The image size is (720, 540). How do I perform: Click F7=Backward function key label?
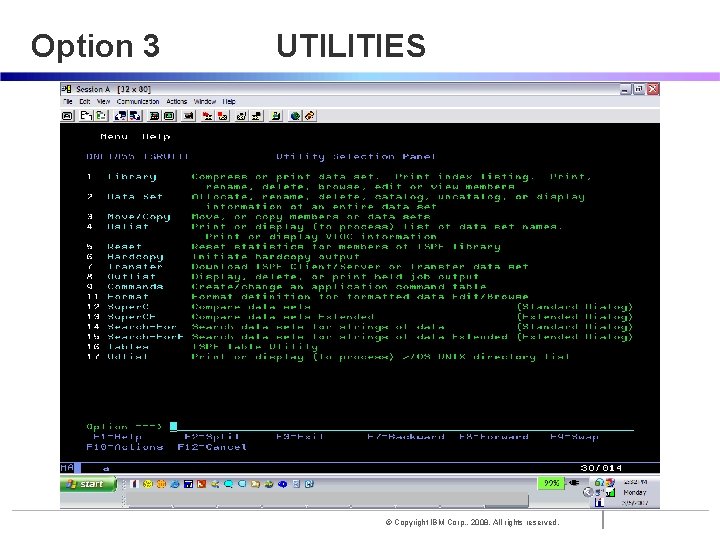pos(406,437)
